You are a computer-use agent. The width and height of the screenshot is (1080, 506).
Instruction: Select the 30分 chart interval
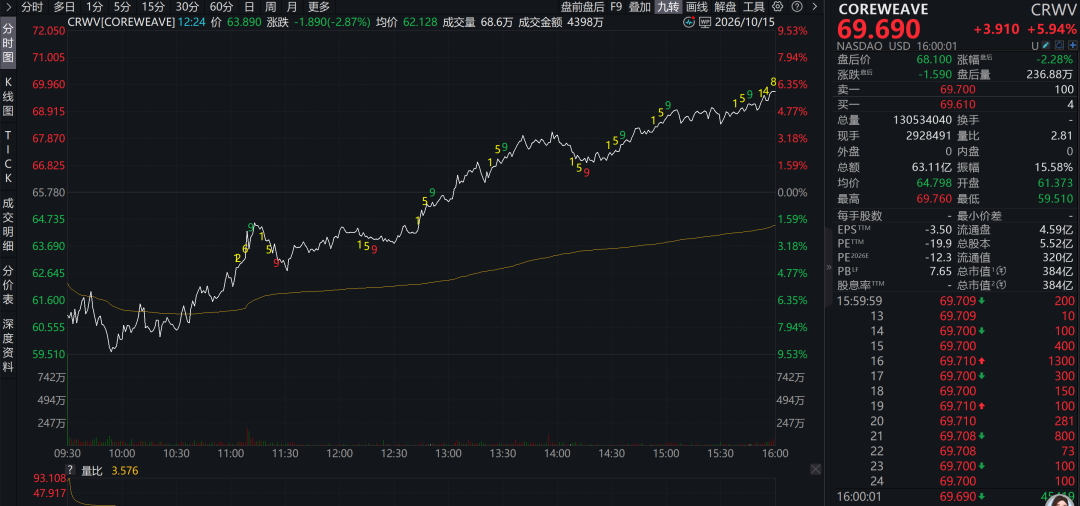click(x=187, y=7)
